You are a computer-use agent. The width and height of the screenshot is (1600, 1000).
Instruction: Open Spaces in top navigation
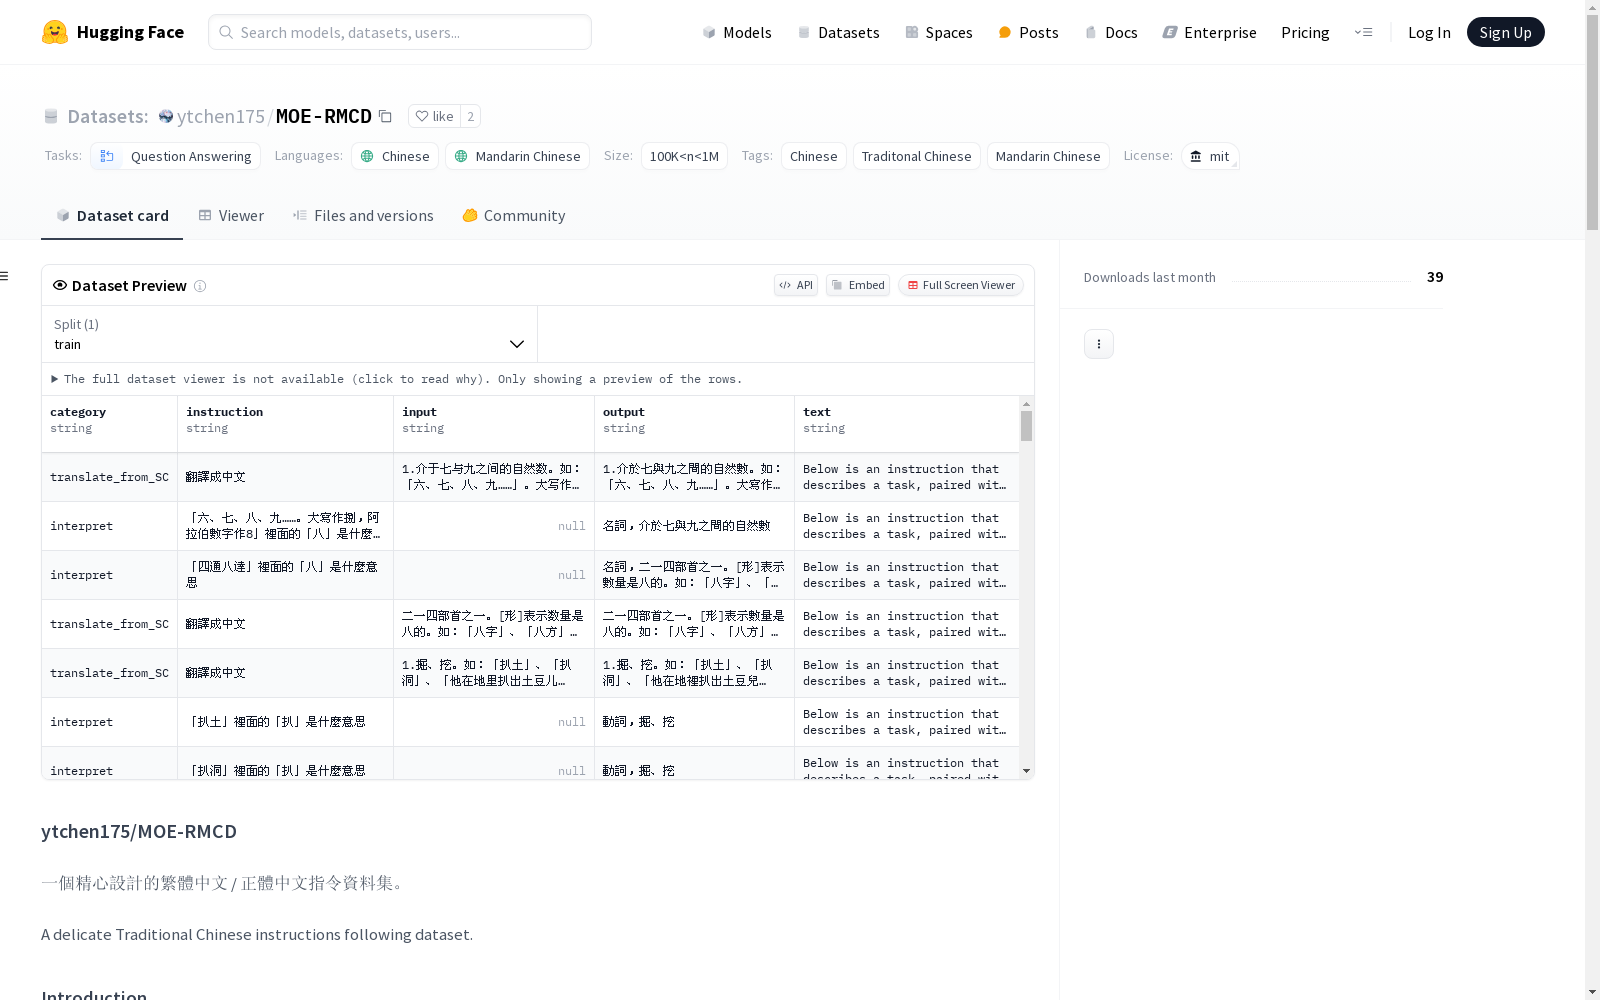pyautogui.click(x=939, y=32)
